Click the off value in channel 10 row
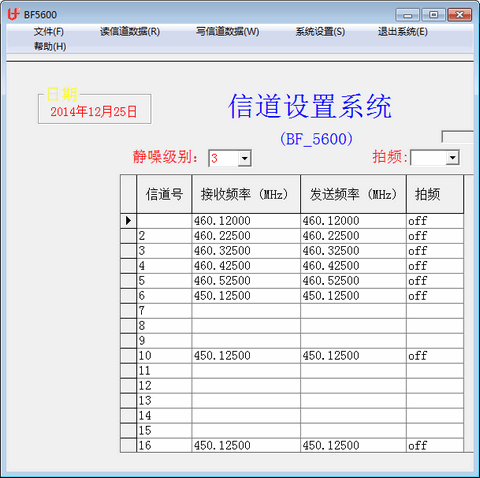This screenshot has height=478, width=480. tap(435, 356)
